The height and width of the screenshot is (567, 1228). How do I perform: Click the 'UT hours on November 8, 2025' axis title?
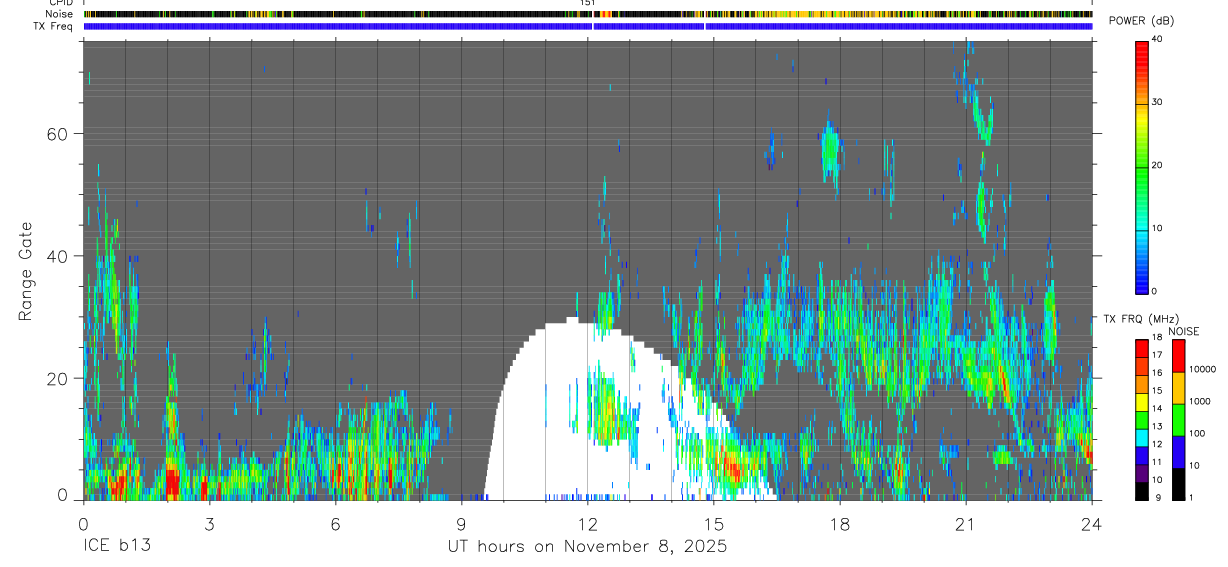[x=587, y=547]
